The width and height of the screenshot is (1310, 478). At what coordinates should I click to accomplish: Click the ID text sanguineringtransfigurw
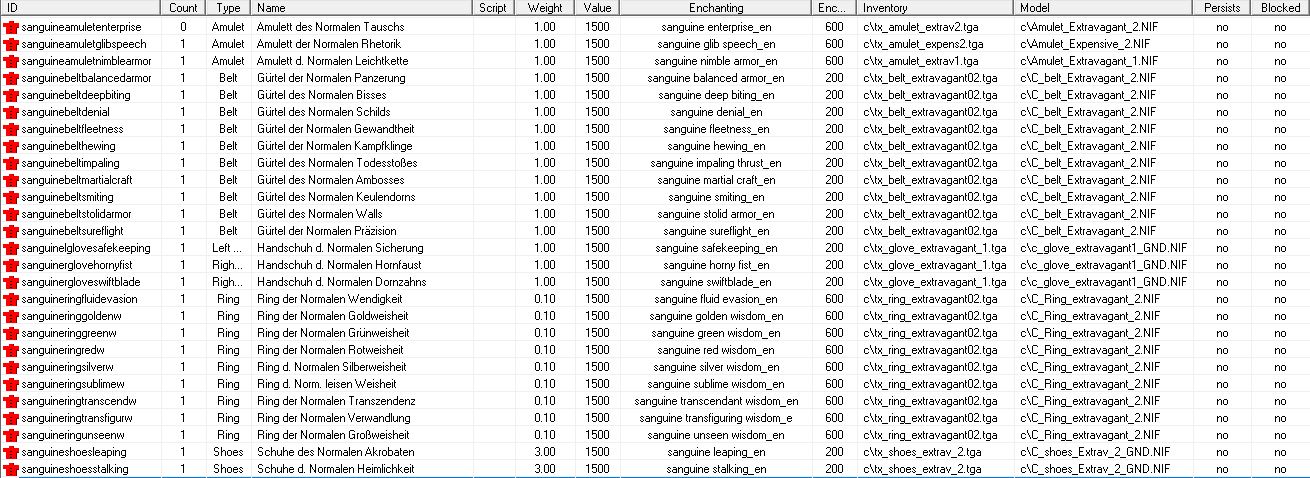point(76,418)
